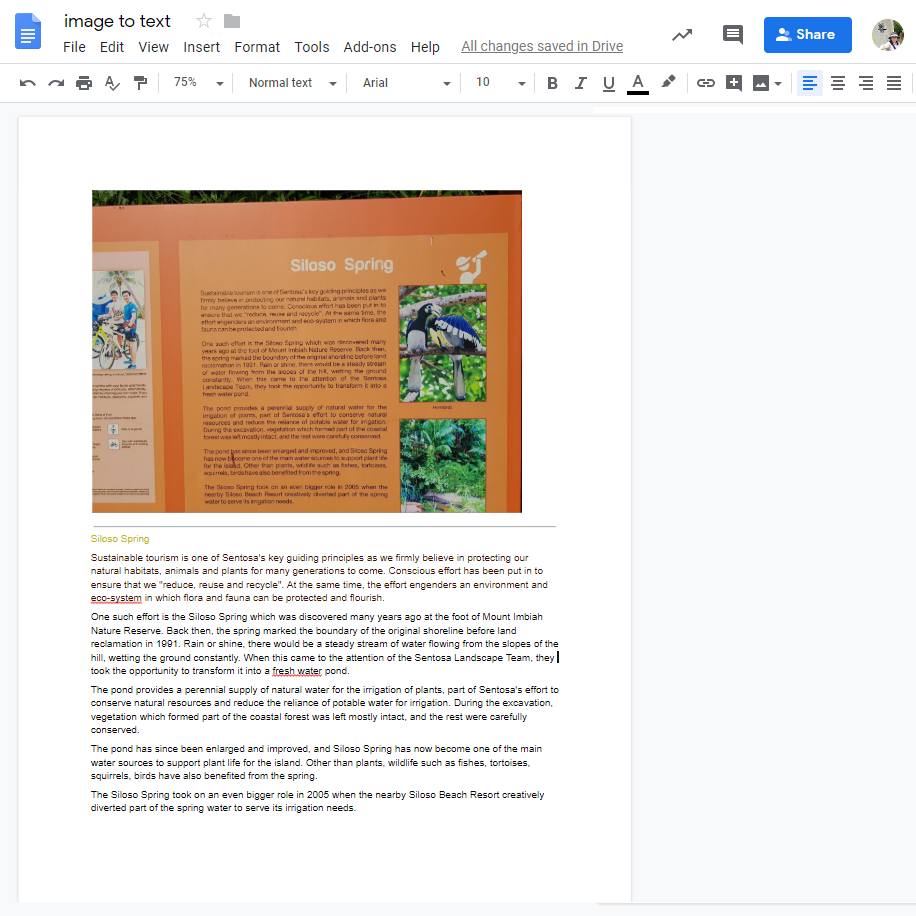This screenshot has height=916, width=916.
Task: Click the Insert image icon
Action: tap(761, 83)
